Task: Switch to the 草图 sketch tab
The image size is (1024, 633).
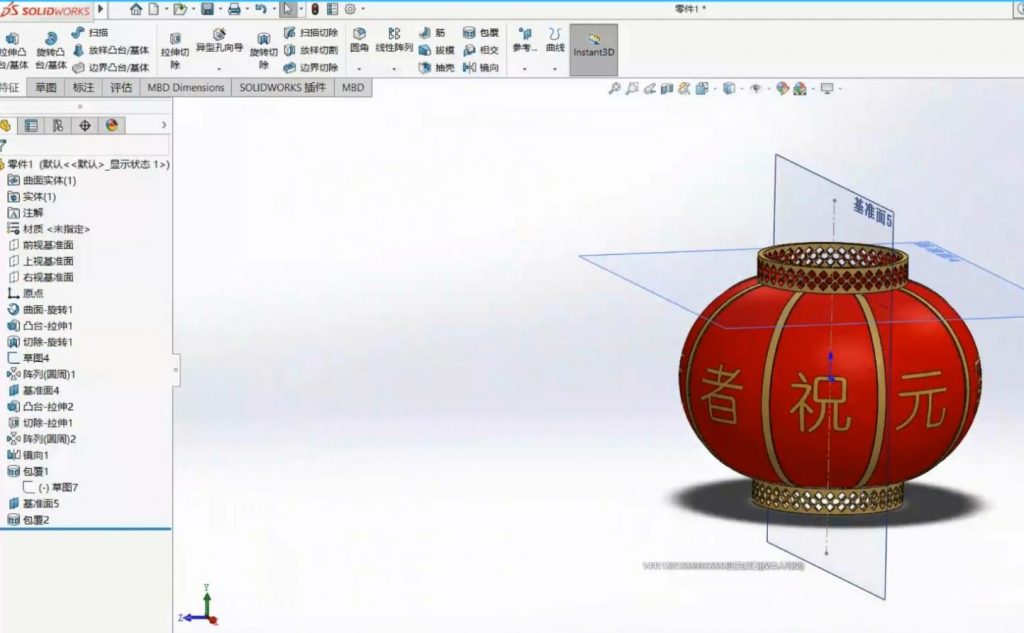Action: [x=46, y=88]
